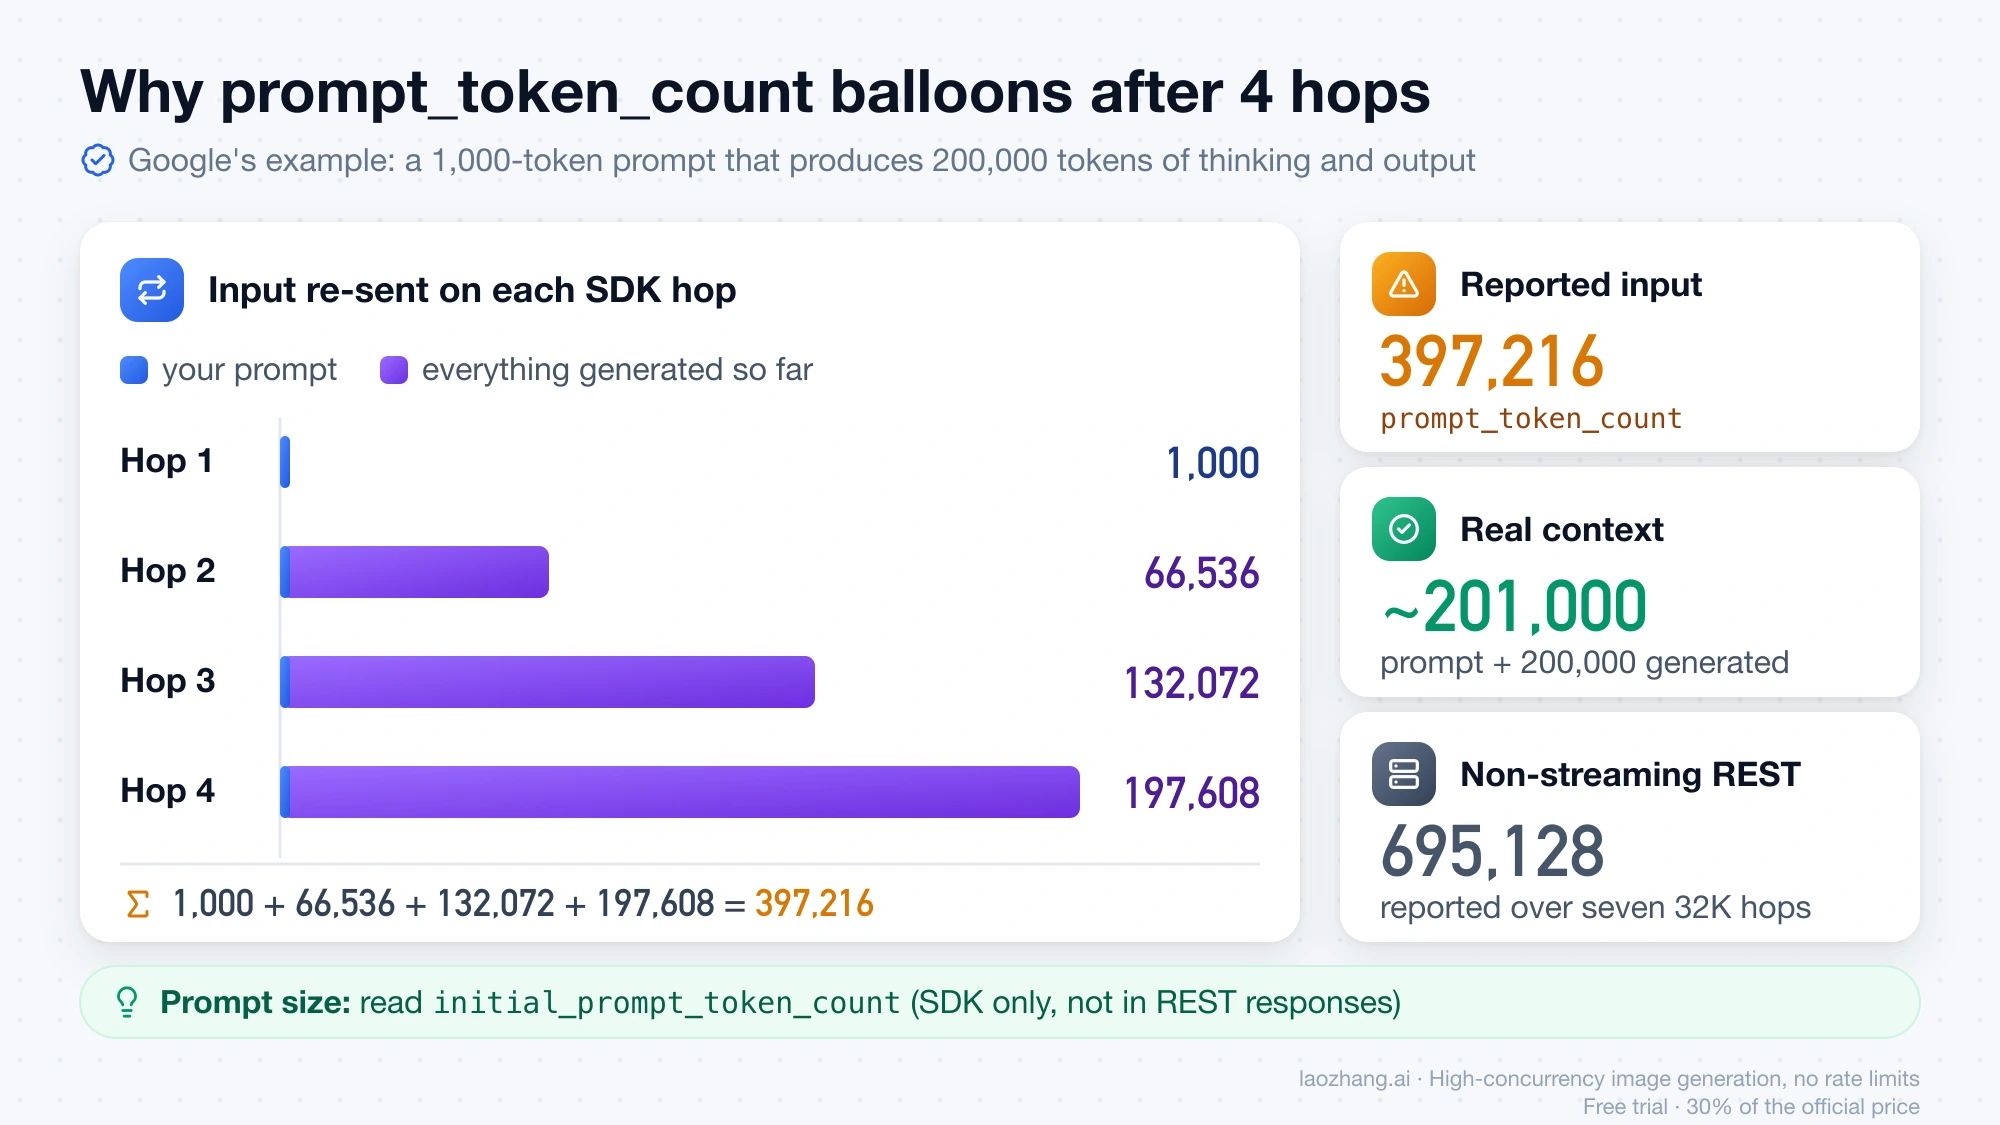Click the 'Reported input' heading
This screenshot has height=1125, width=2000.
tap(1581, 285)
